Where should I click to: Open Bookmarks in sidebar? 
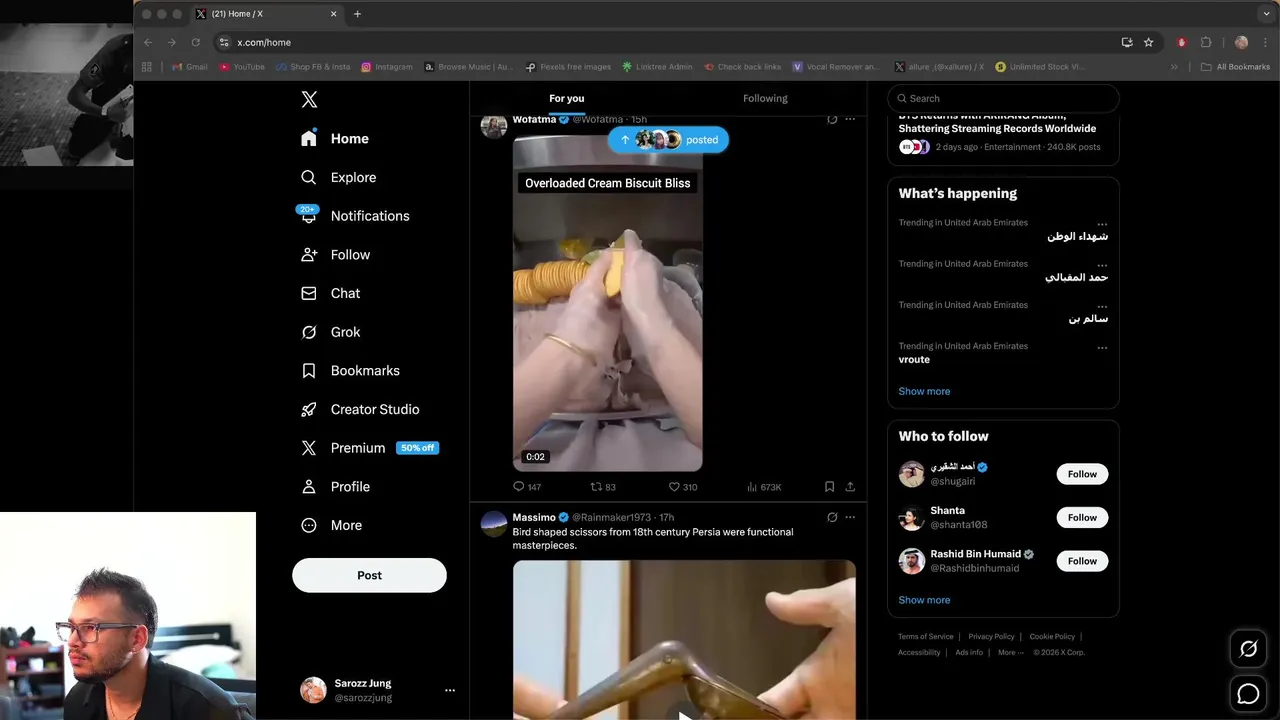pyautogui.click(x=350, y=371)
